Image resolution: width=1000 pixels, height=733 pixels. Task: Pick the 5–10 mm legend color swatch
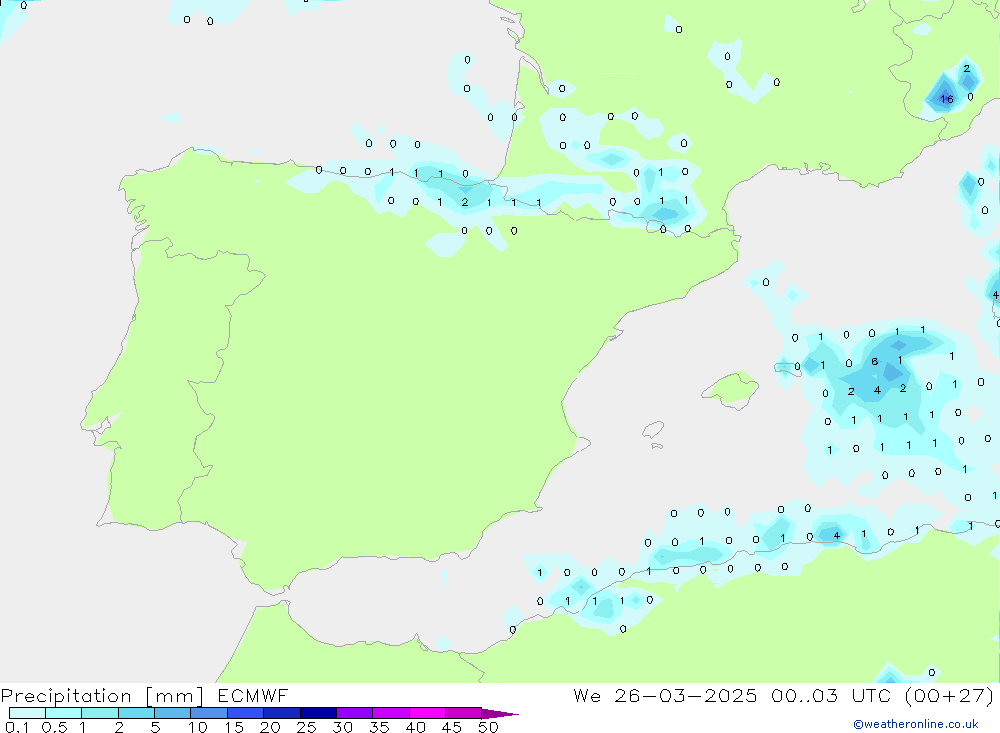pos(172,713)
